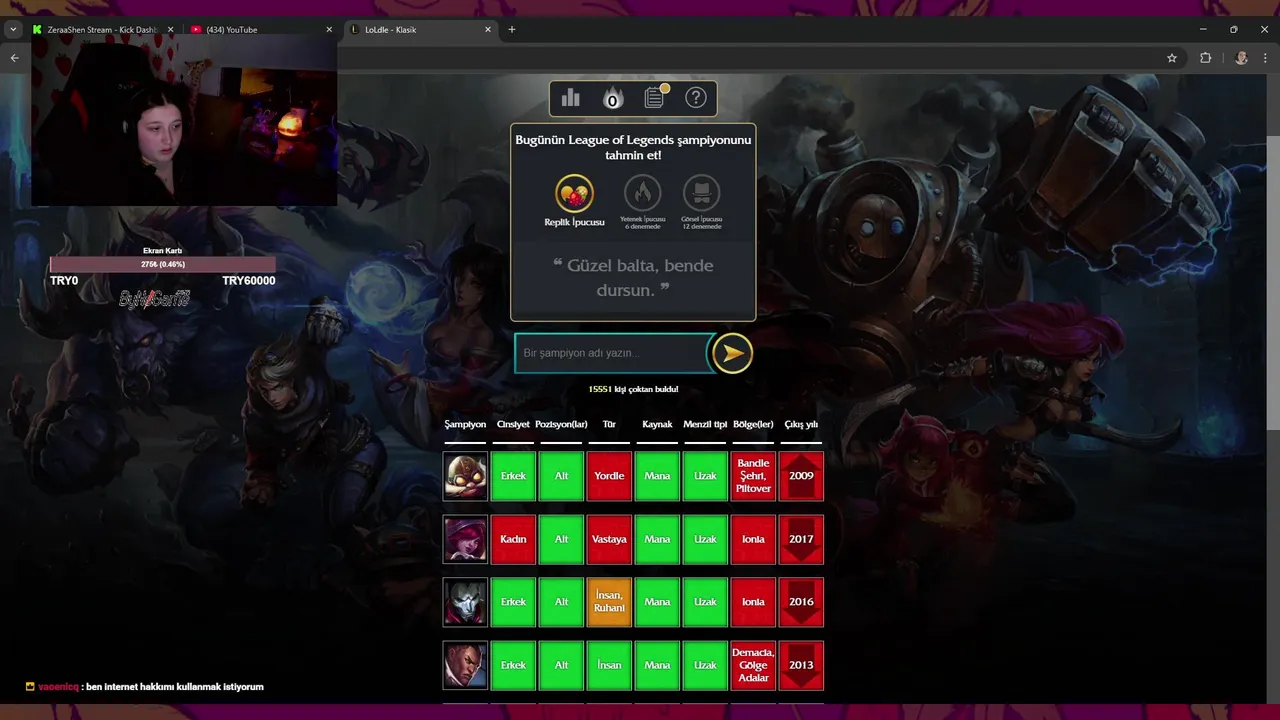Click the Menzil tipi column header

705,424
